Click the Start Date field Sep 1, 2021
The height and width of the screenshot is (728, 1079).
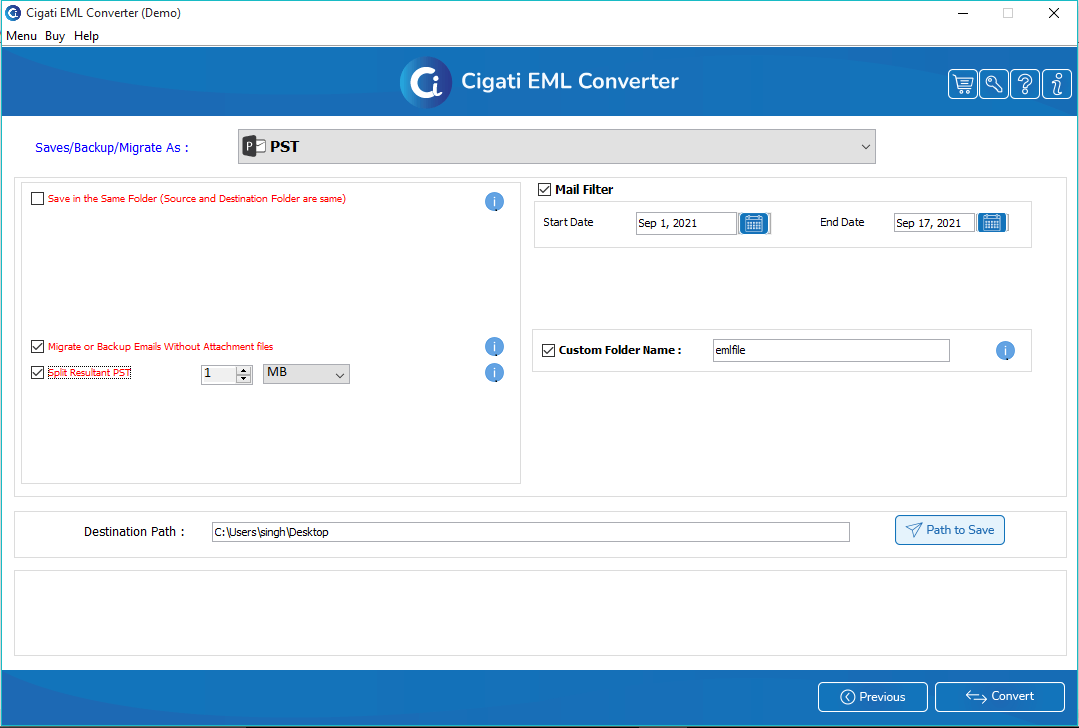coord(686,223)
